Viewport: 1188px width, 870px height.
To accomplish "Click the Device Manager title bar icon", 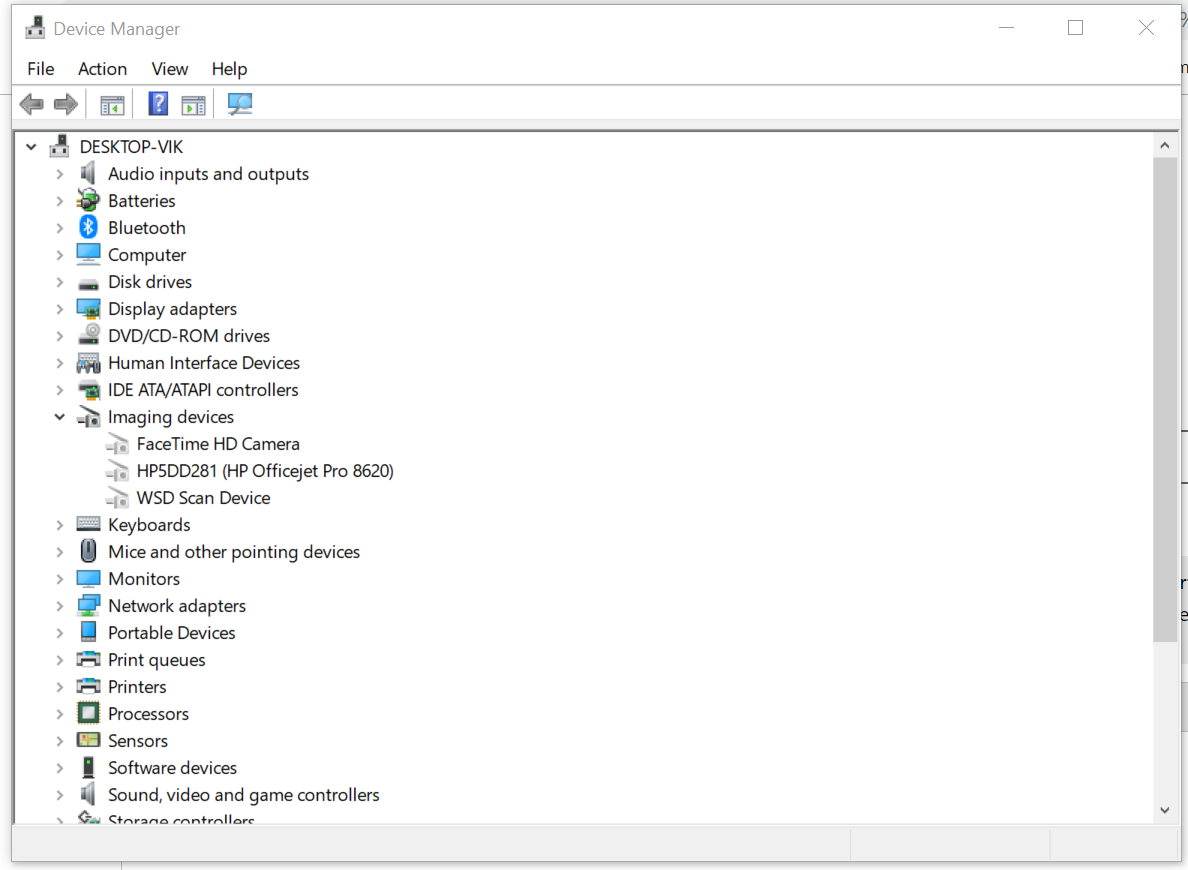I will coord(35,28).
